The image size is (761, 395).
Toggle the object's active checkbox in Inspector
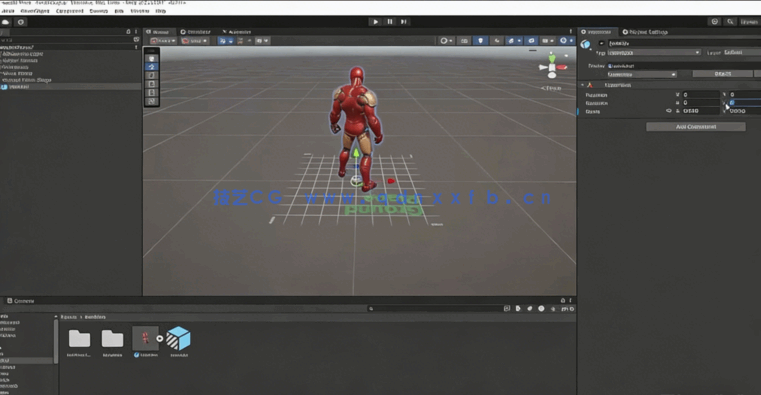(601, 43)
